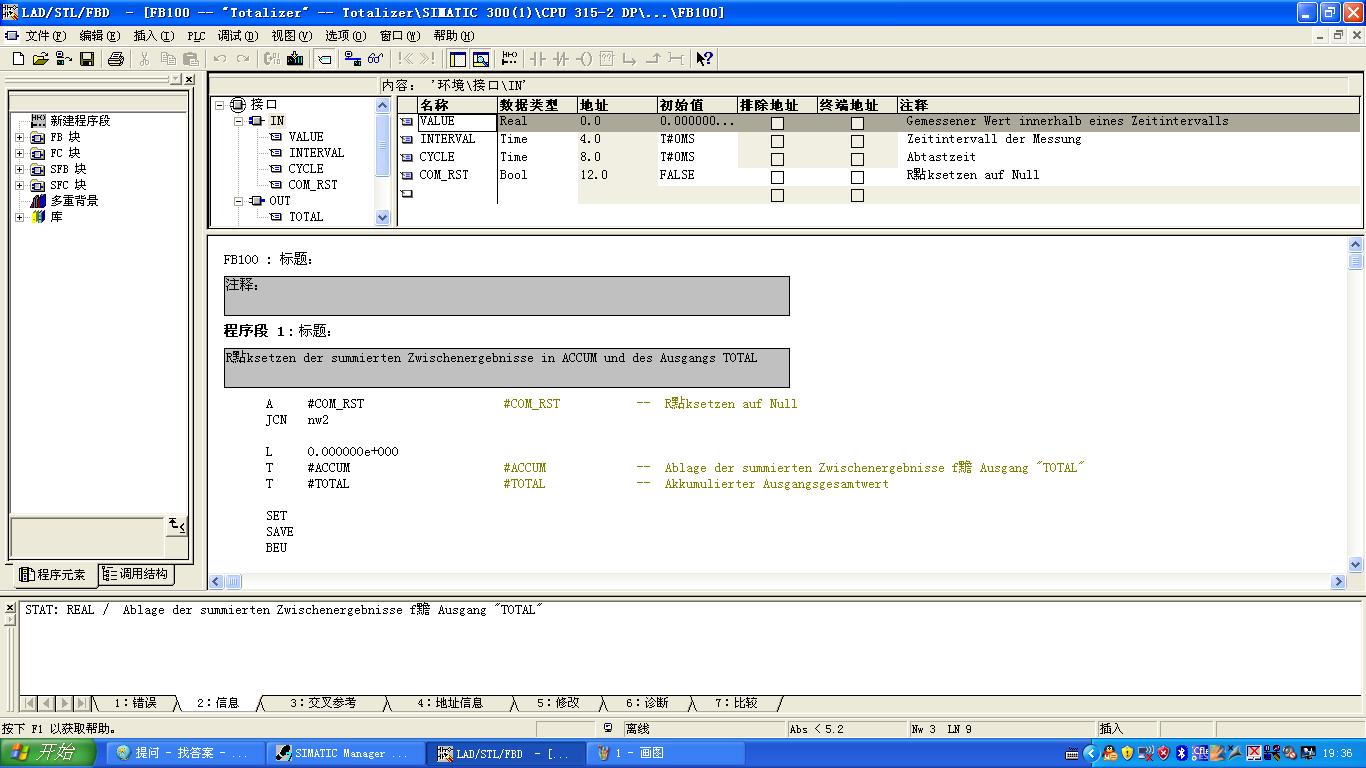
Task: Tick termination address checkbox for VALUE
Action: click(x=857, y=123)
